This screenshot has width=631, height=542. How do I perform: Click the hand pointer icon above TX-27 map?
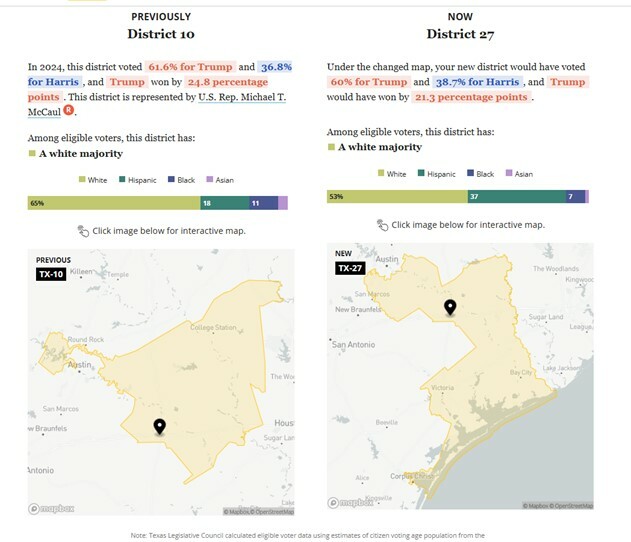(382, 225)
